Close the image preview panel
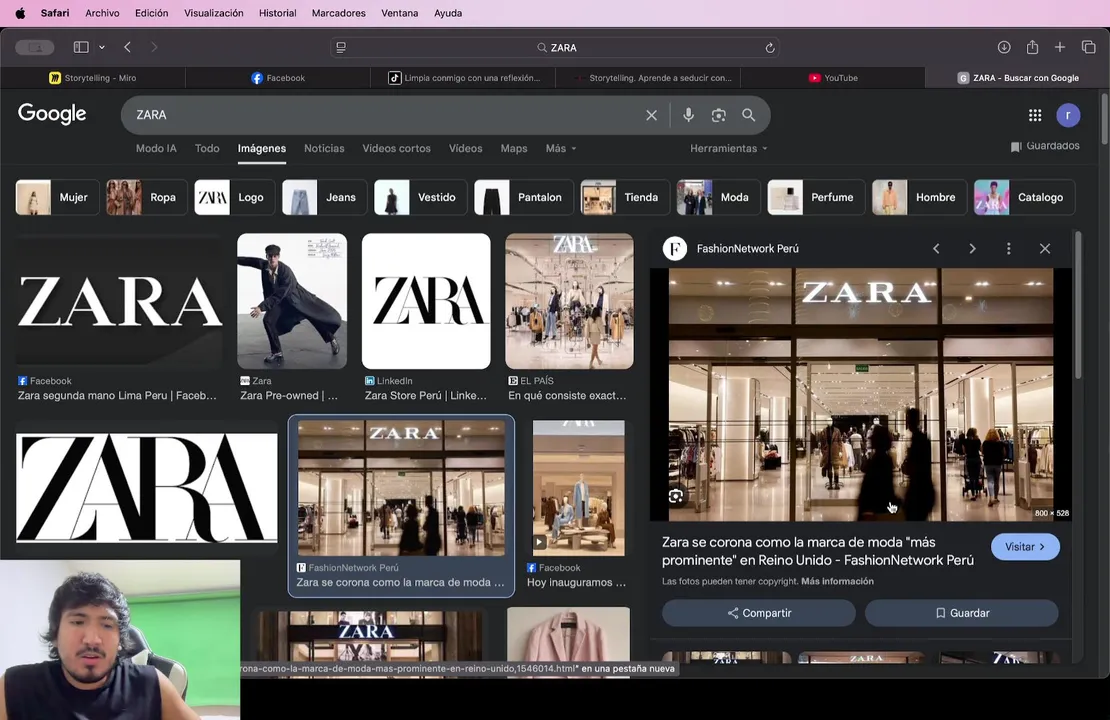1110x720 pixels. coord(1044,248)
